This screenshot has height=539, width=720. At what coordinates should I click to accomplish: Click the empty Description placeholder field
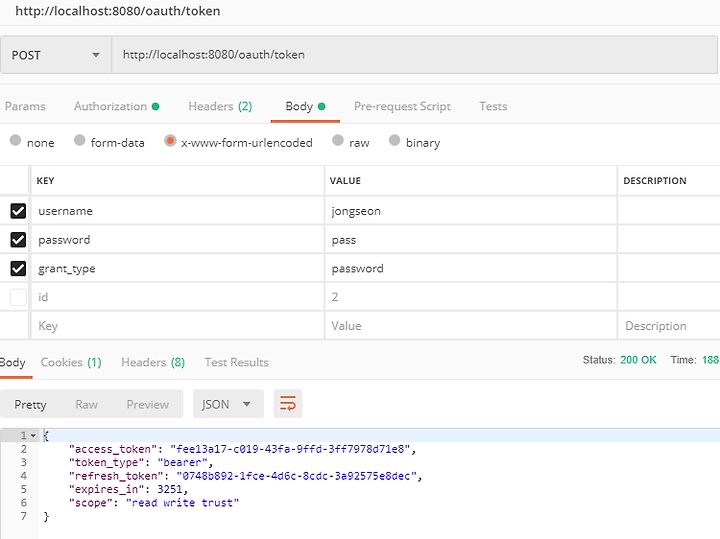coord(669,326)
